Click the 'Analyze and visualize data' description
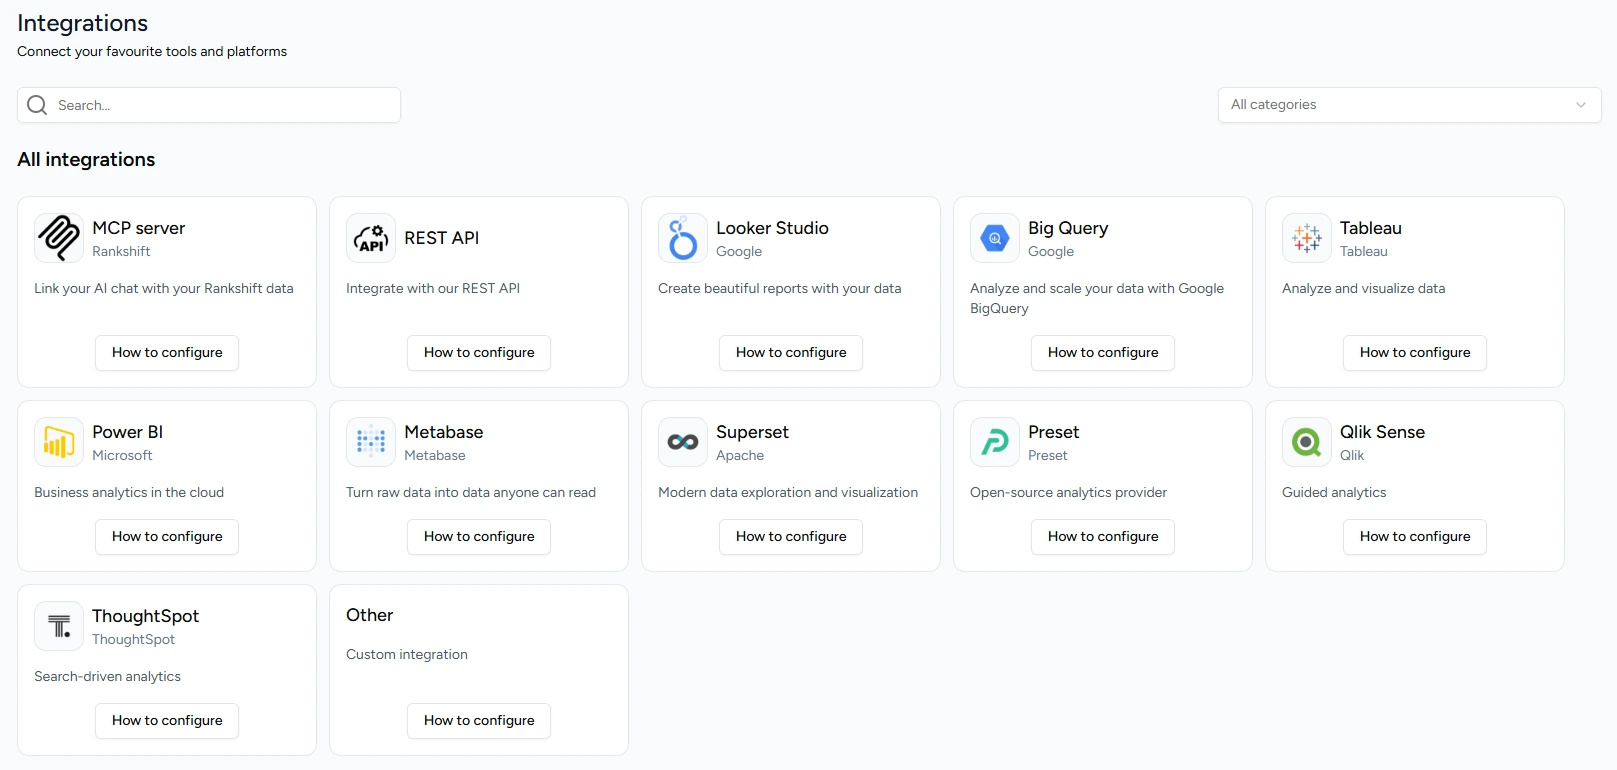Screen dimensions: 1617x770 1363,288
